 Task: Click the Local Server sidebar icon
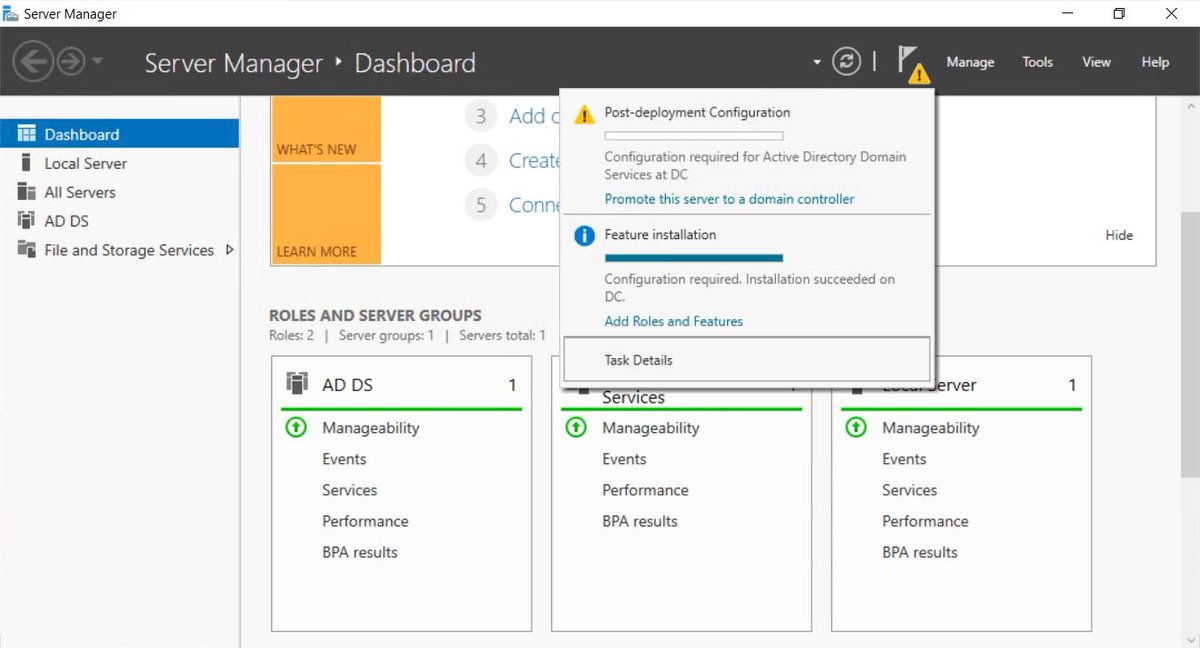[26, 163]
